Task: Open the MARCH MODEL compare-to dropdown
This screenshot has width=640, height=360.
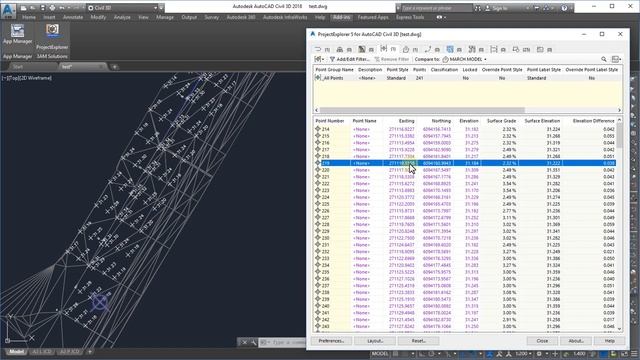Action: [465, 60]
